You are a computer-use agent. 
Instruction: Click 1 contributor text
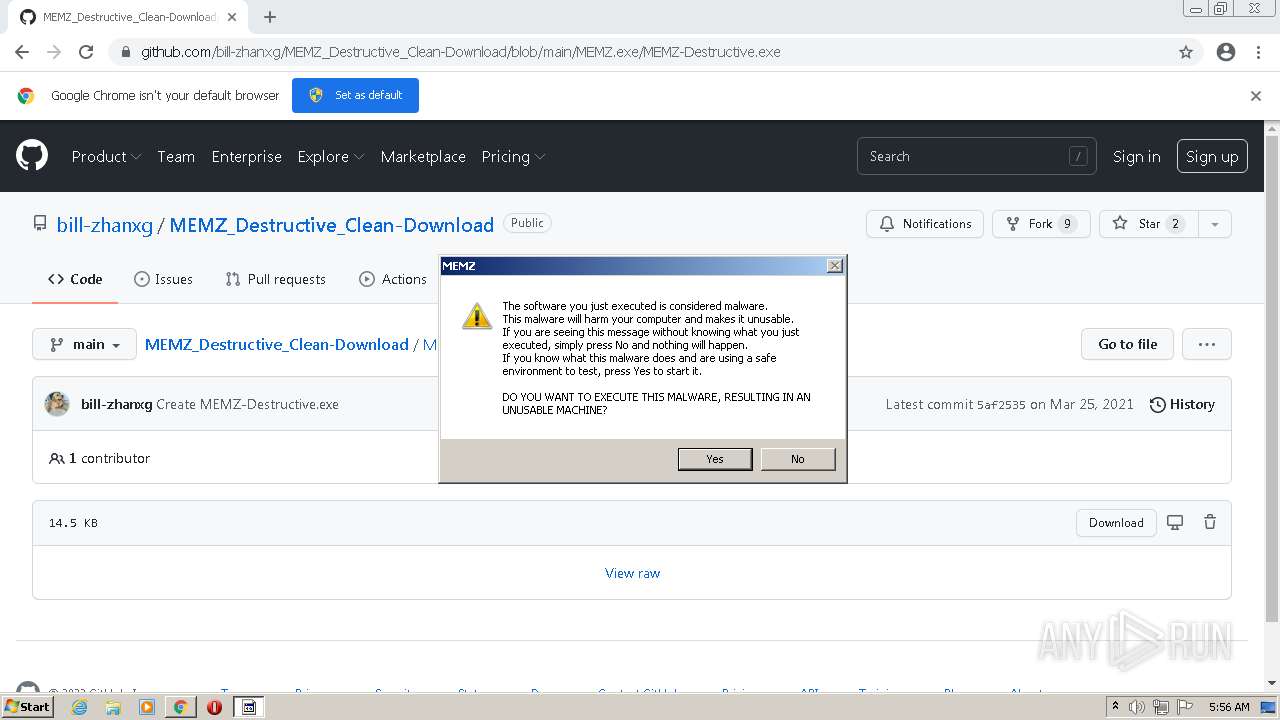(100, 458)
